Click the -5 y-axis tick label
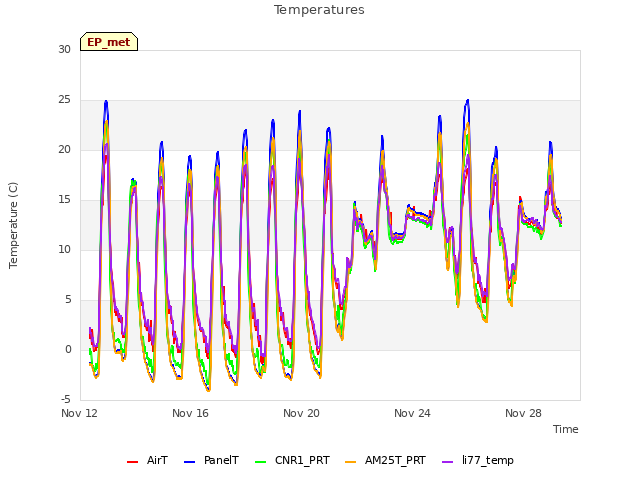This screenshot has width=640, height=480. coord(66,399)
